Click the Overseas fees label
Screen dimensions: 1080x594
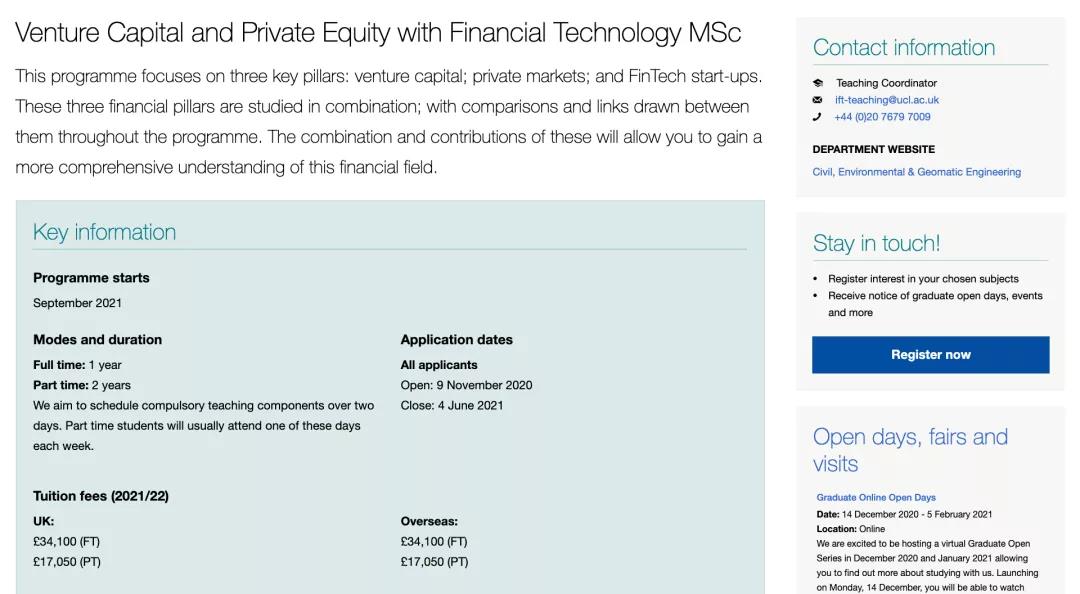(x=429, y=521)
